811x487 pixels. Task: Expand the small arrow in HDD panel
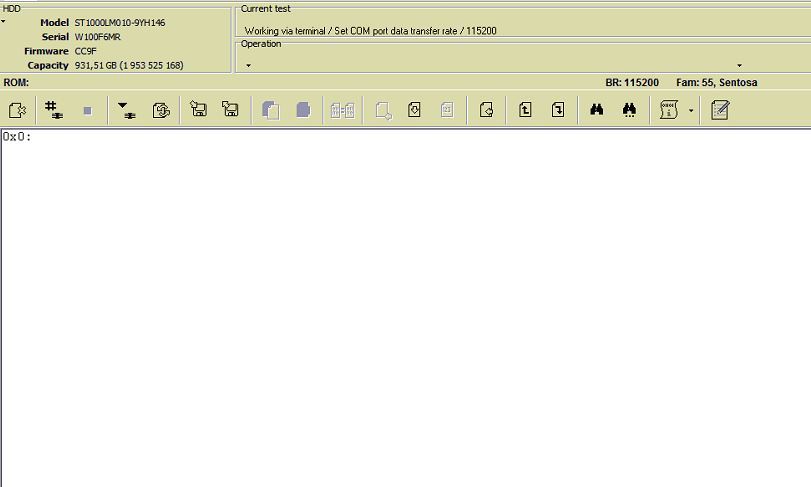tap(3, 22)
